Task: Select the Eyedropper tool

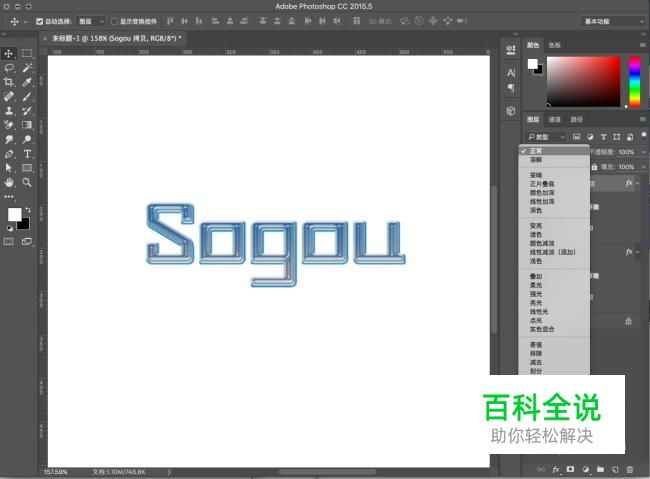Action: [x=27, y=82]
